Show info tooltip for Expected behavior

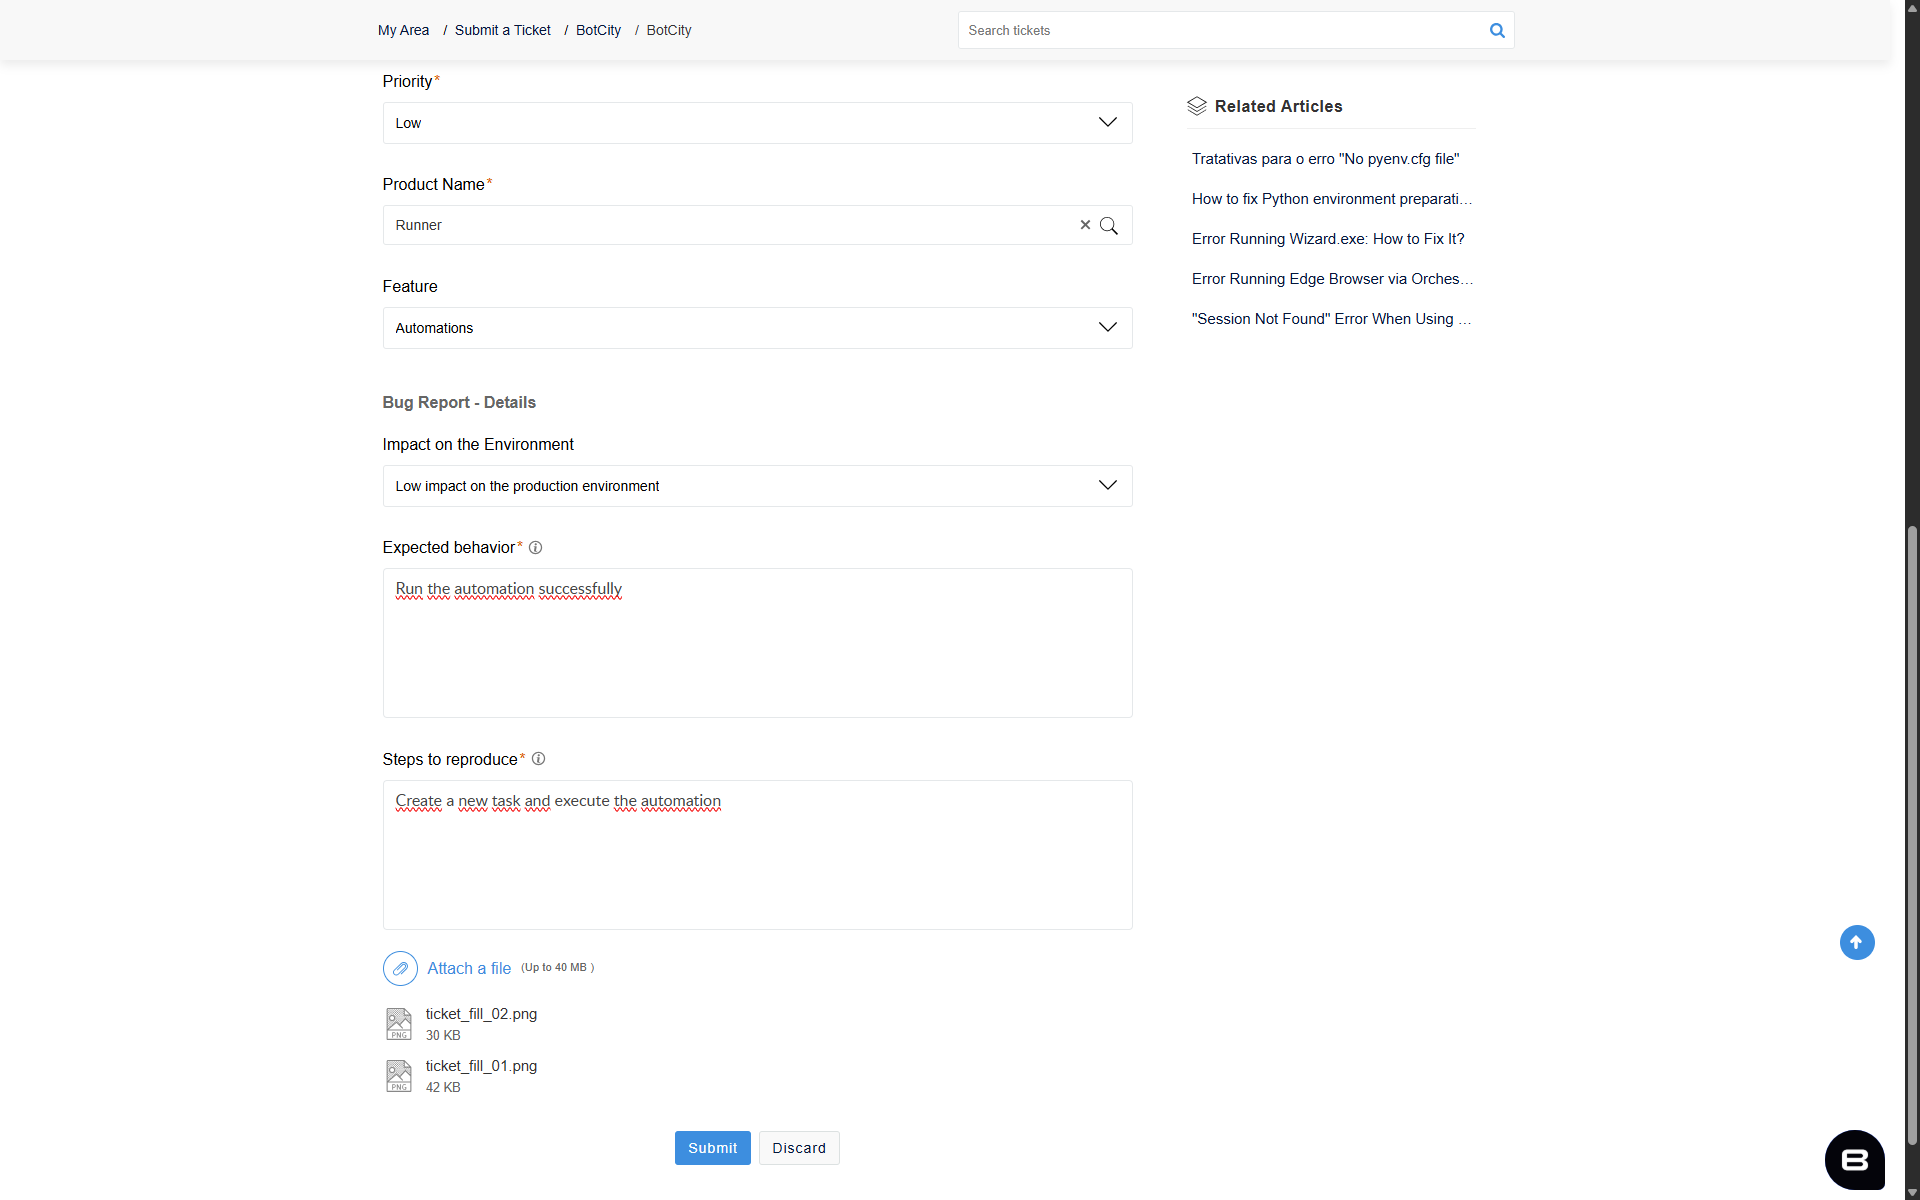tap(535, 547)
